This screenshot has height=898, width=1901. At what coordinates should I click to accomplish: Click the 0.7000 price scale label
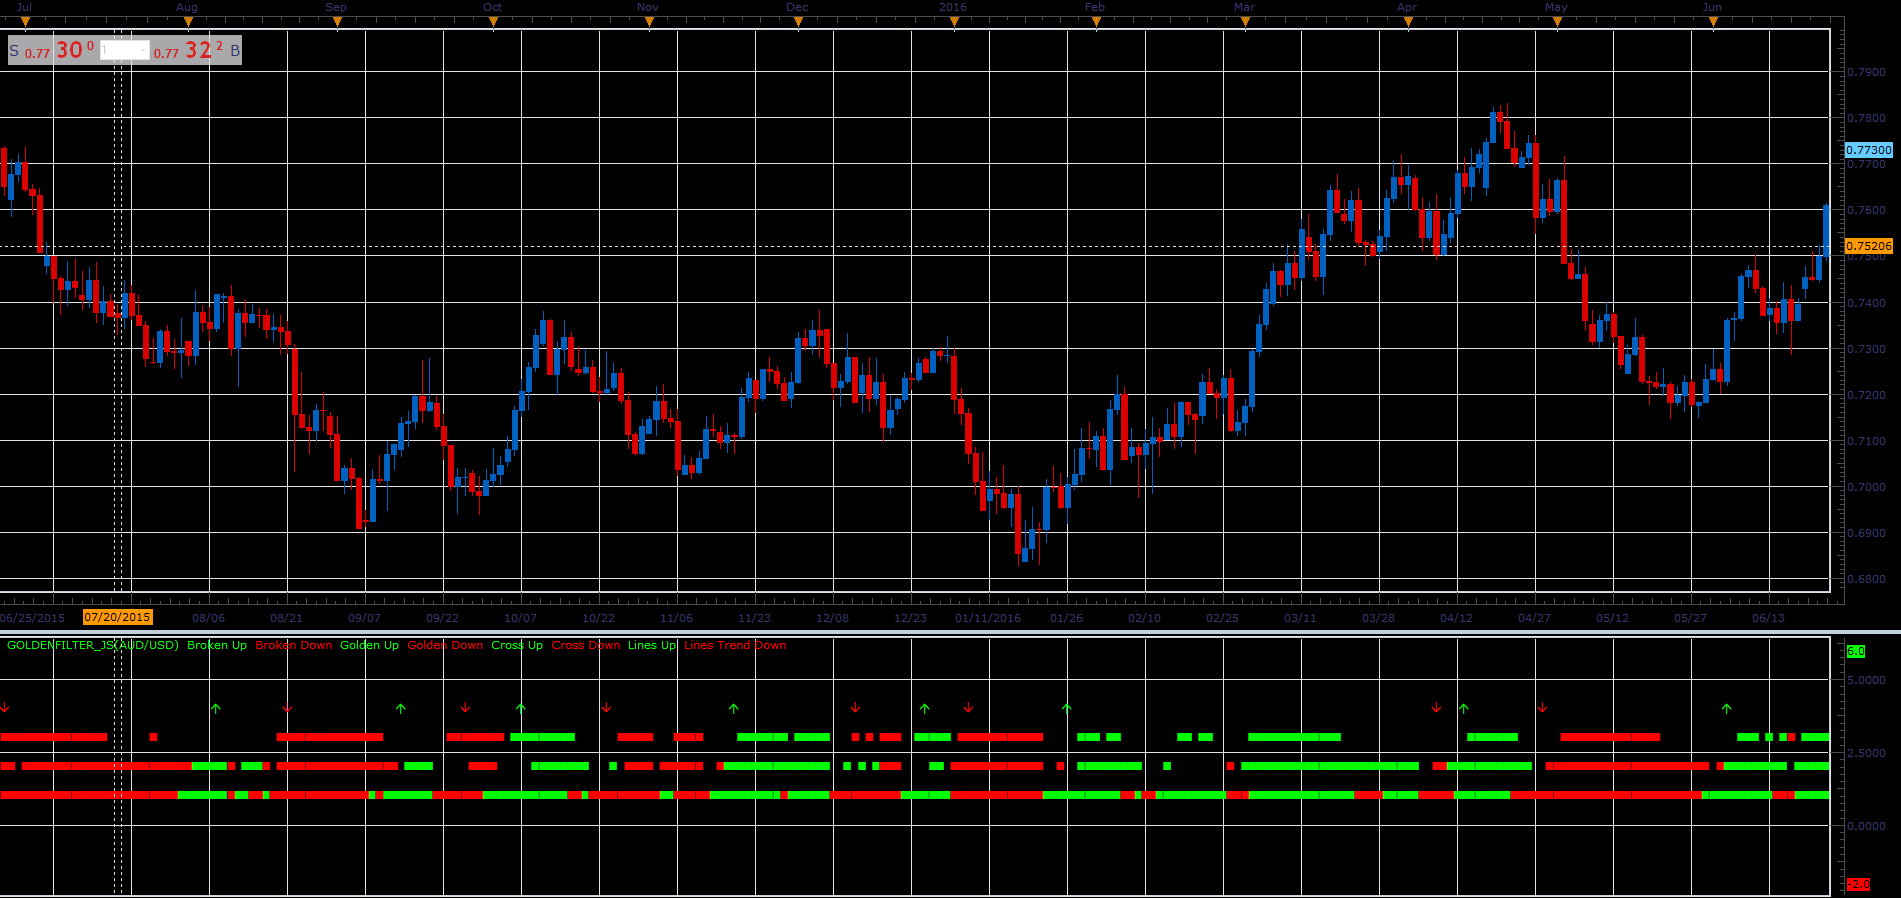pyautogui.click(x=1866, y=487)
